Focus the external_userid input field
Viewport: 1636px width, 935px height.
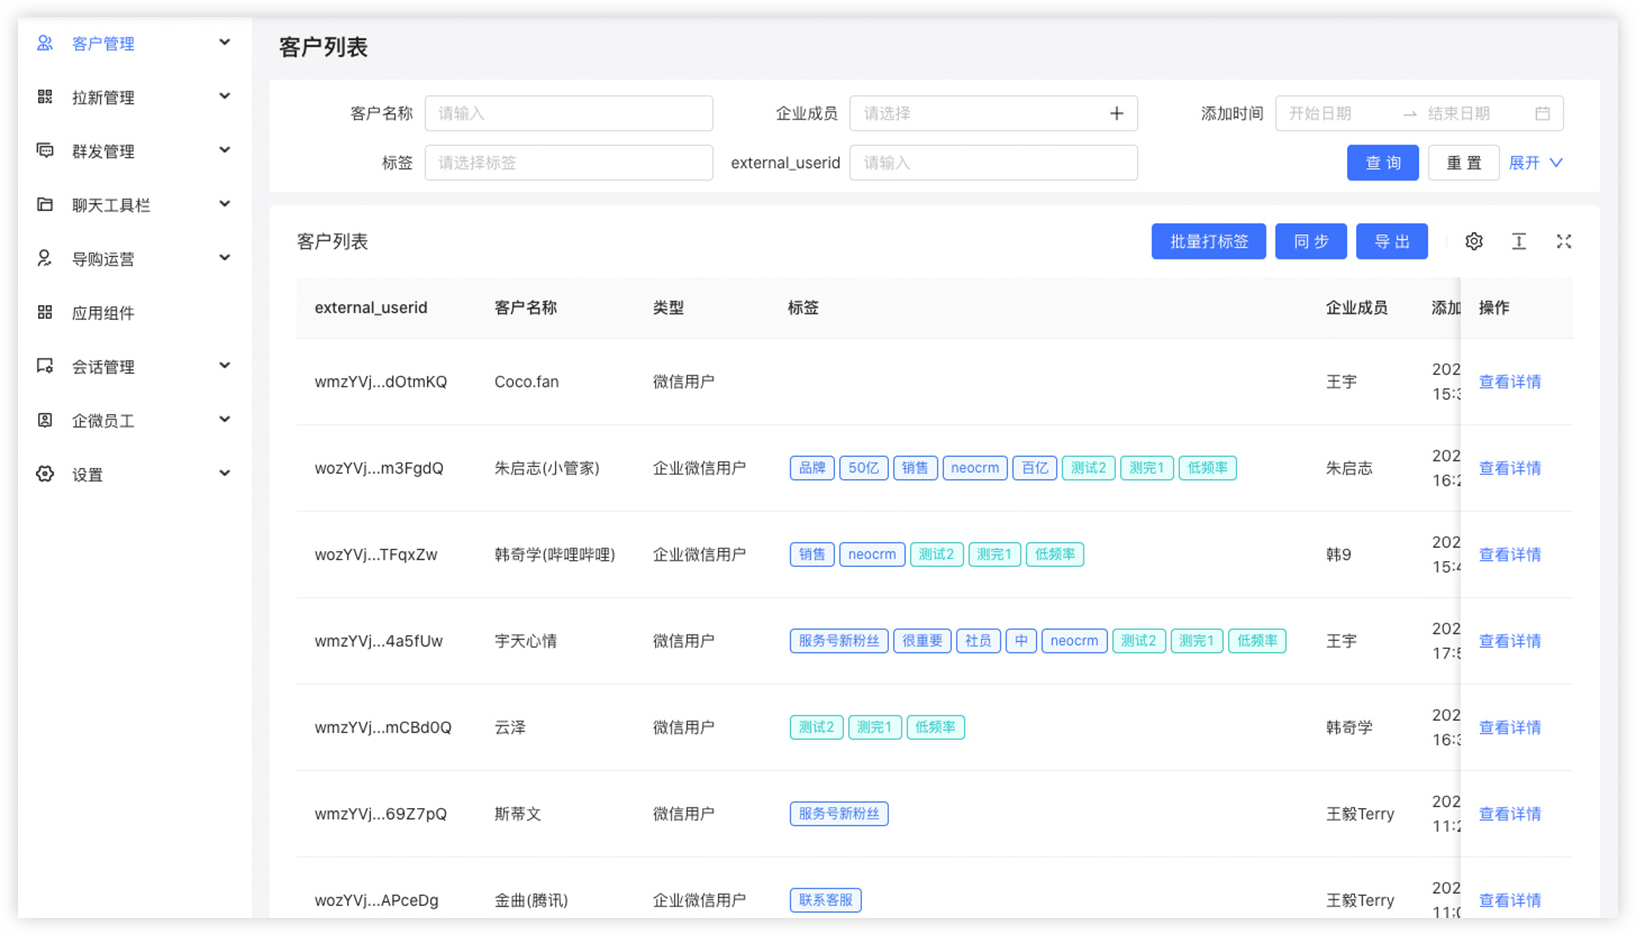[x=993, y=163]
